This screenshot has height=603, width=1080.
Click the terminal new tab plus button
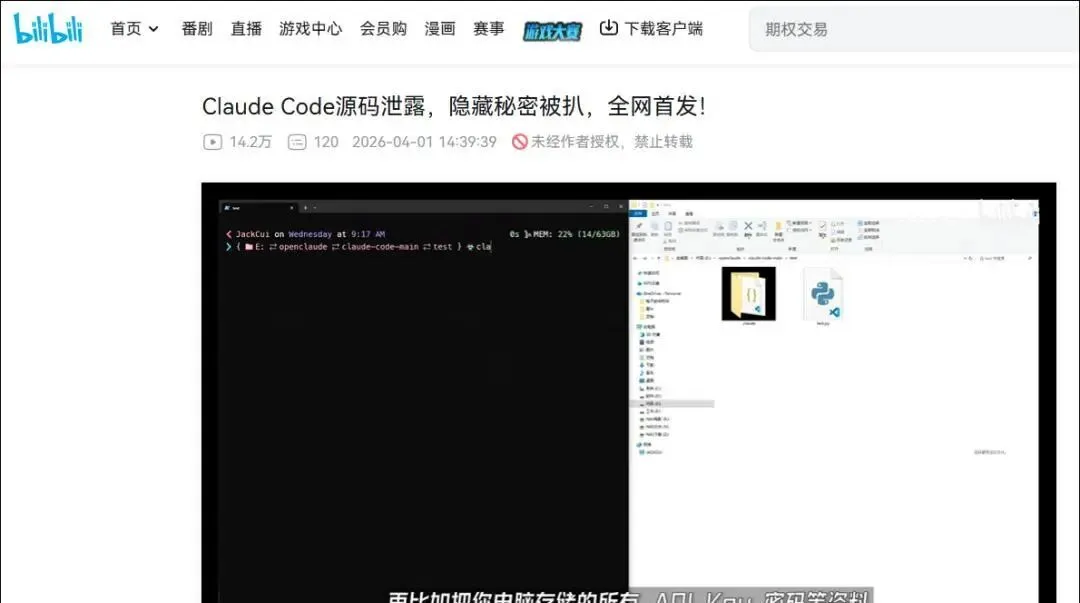point(305,207)
